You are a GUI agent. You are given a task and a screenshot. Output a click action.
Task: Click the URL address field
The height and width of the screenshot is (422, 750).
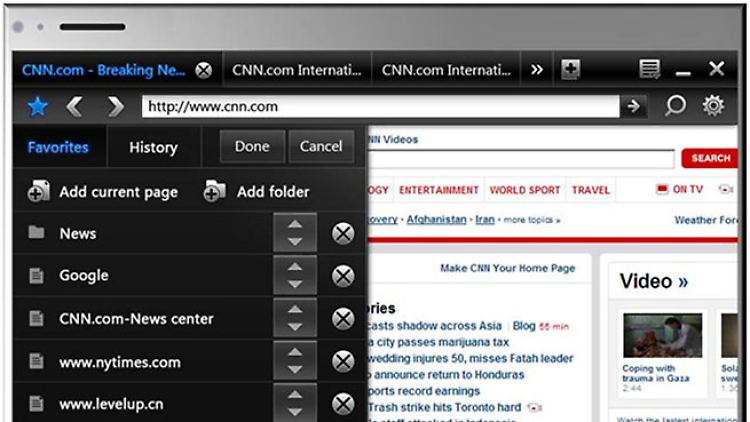380,106
